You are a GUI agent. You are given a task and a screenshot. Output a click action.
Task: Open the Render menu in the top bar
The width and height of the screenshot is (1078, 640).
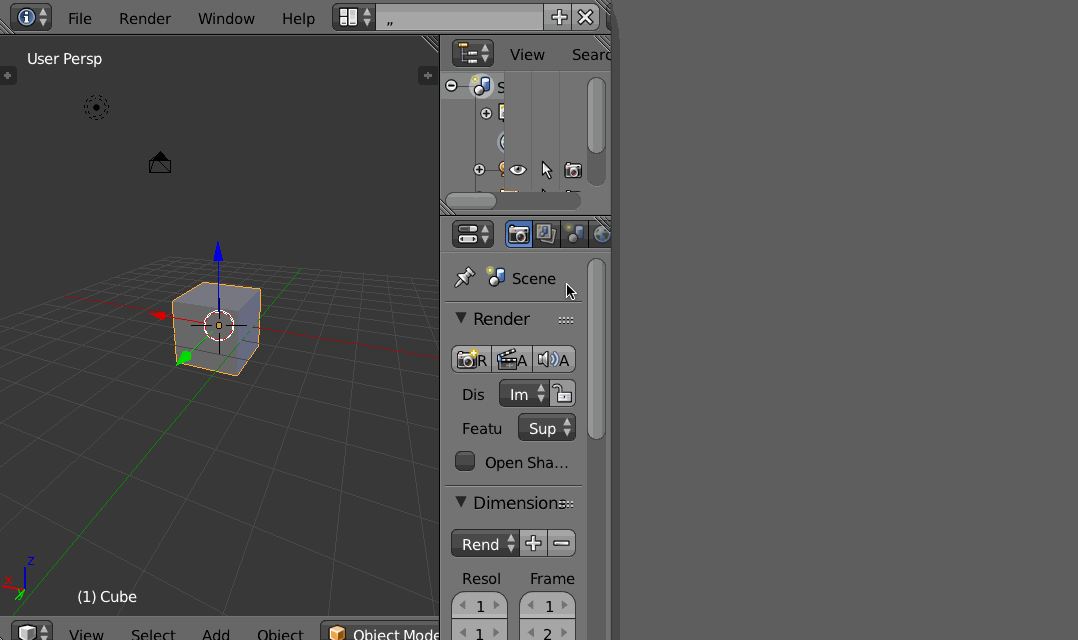tap(145, 17)
